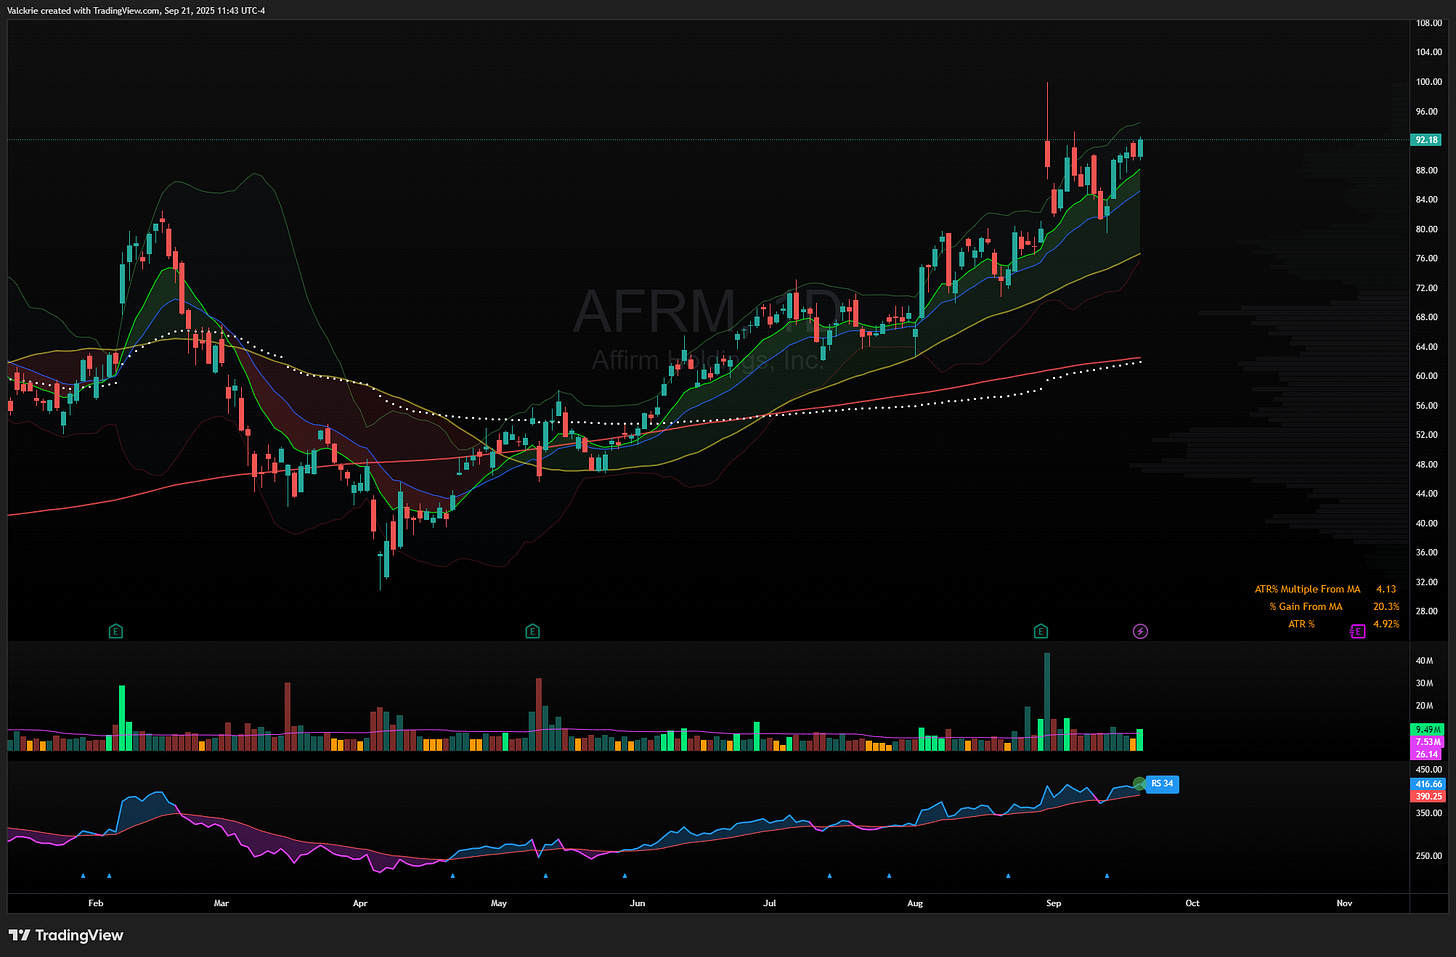Click the 48.00 price axis label
Screen dimensions: 1456x957
pos(1427,465)
